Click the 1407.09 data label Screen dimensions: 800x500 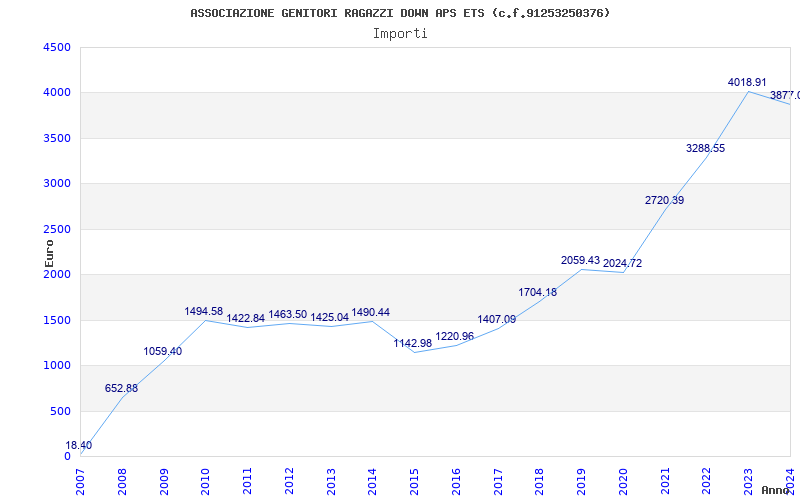tap(496, 320)
